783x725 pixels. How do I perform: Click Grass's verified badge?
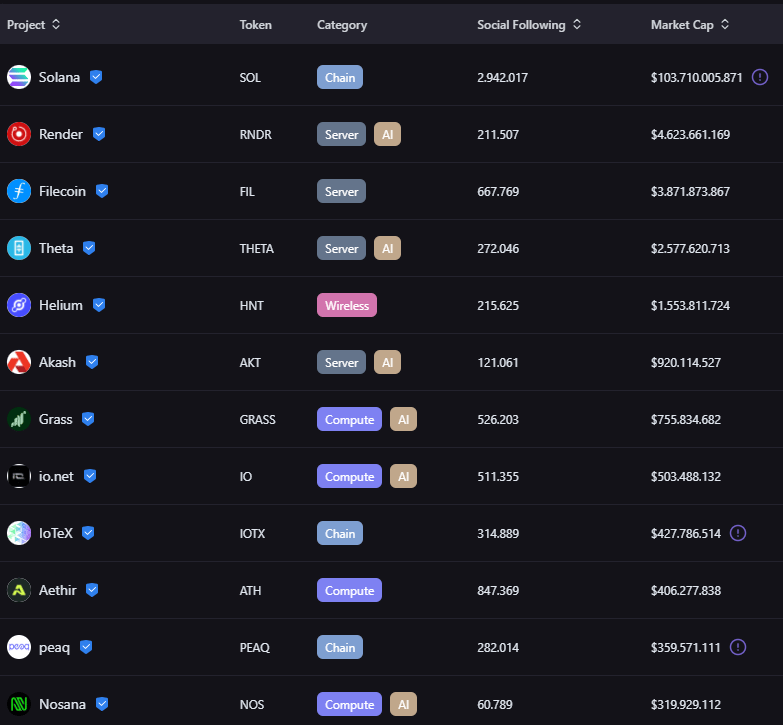tap(88, 418)
